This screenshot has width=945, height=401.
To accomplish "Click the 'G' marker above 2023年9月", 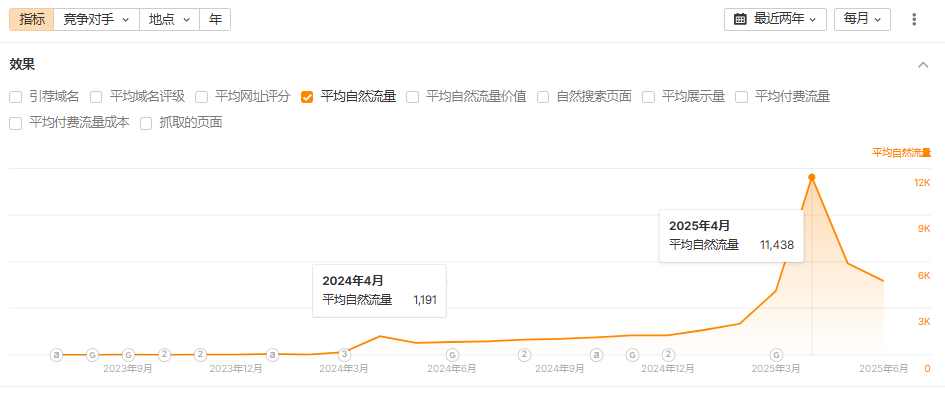I will pos(128,354).
